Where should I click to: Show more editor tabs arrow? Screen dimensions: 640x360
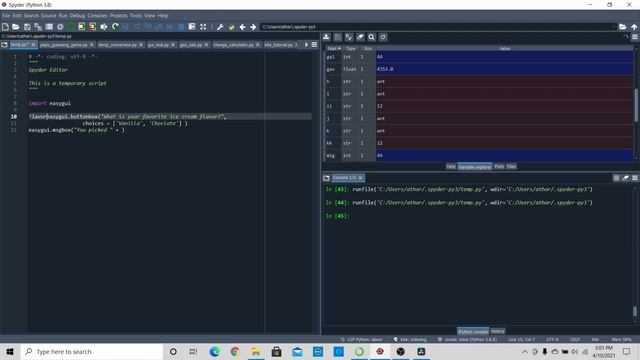pyautogui.click(x=306, y=44)
